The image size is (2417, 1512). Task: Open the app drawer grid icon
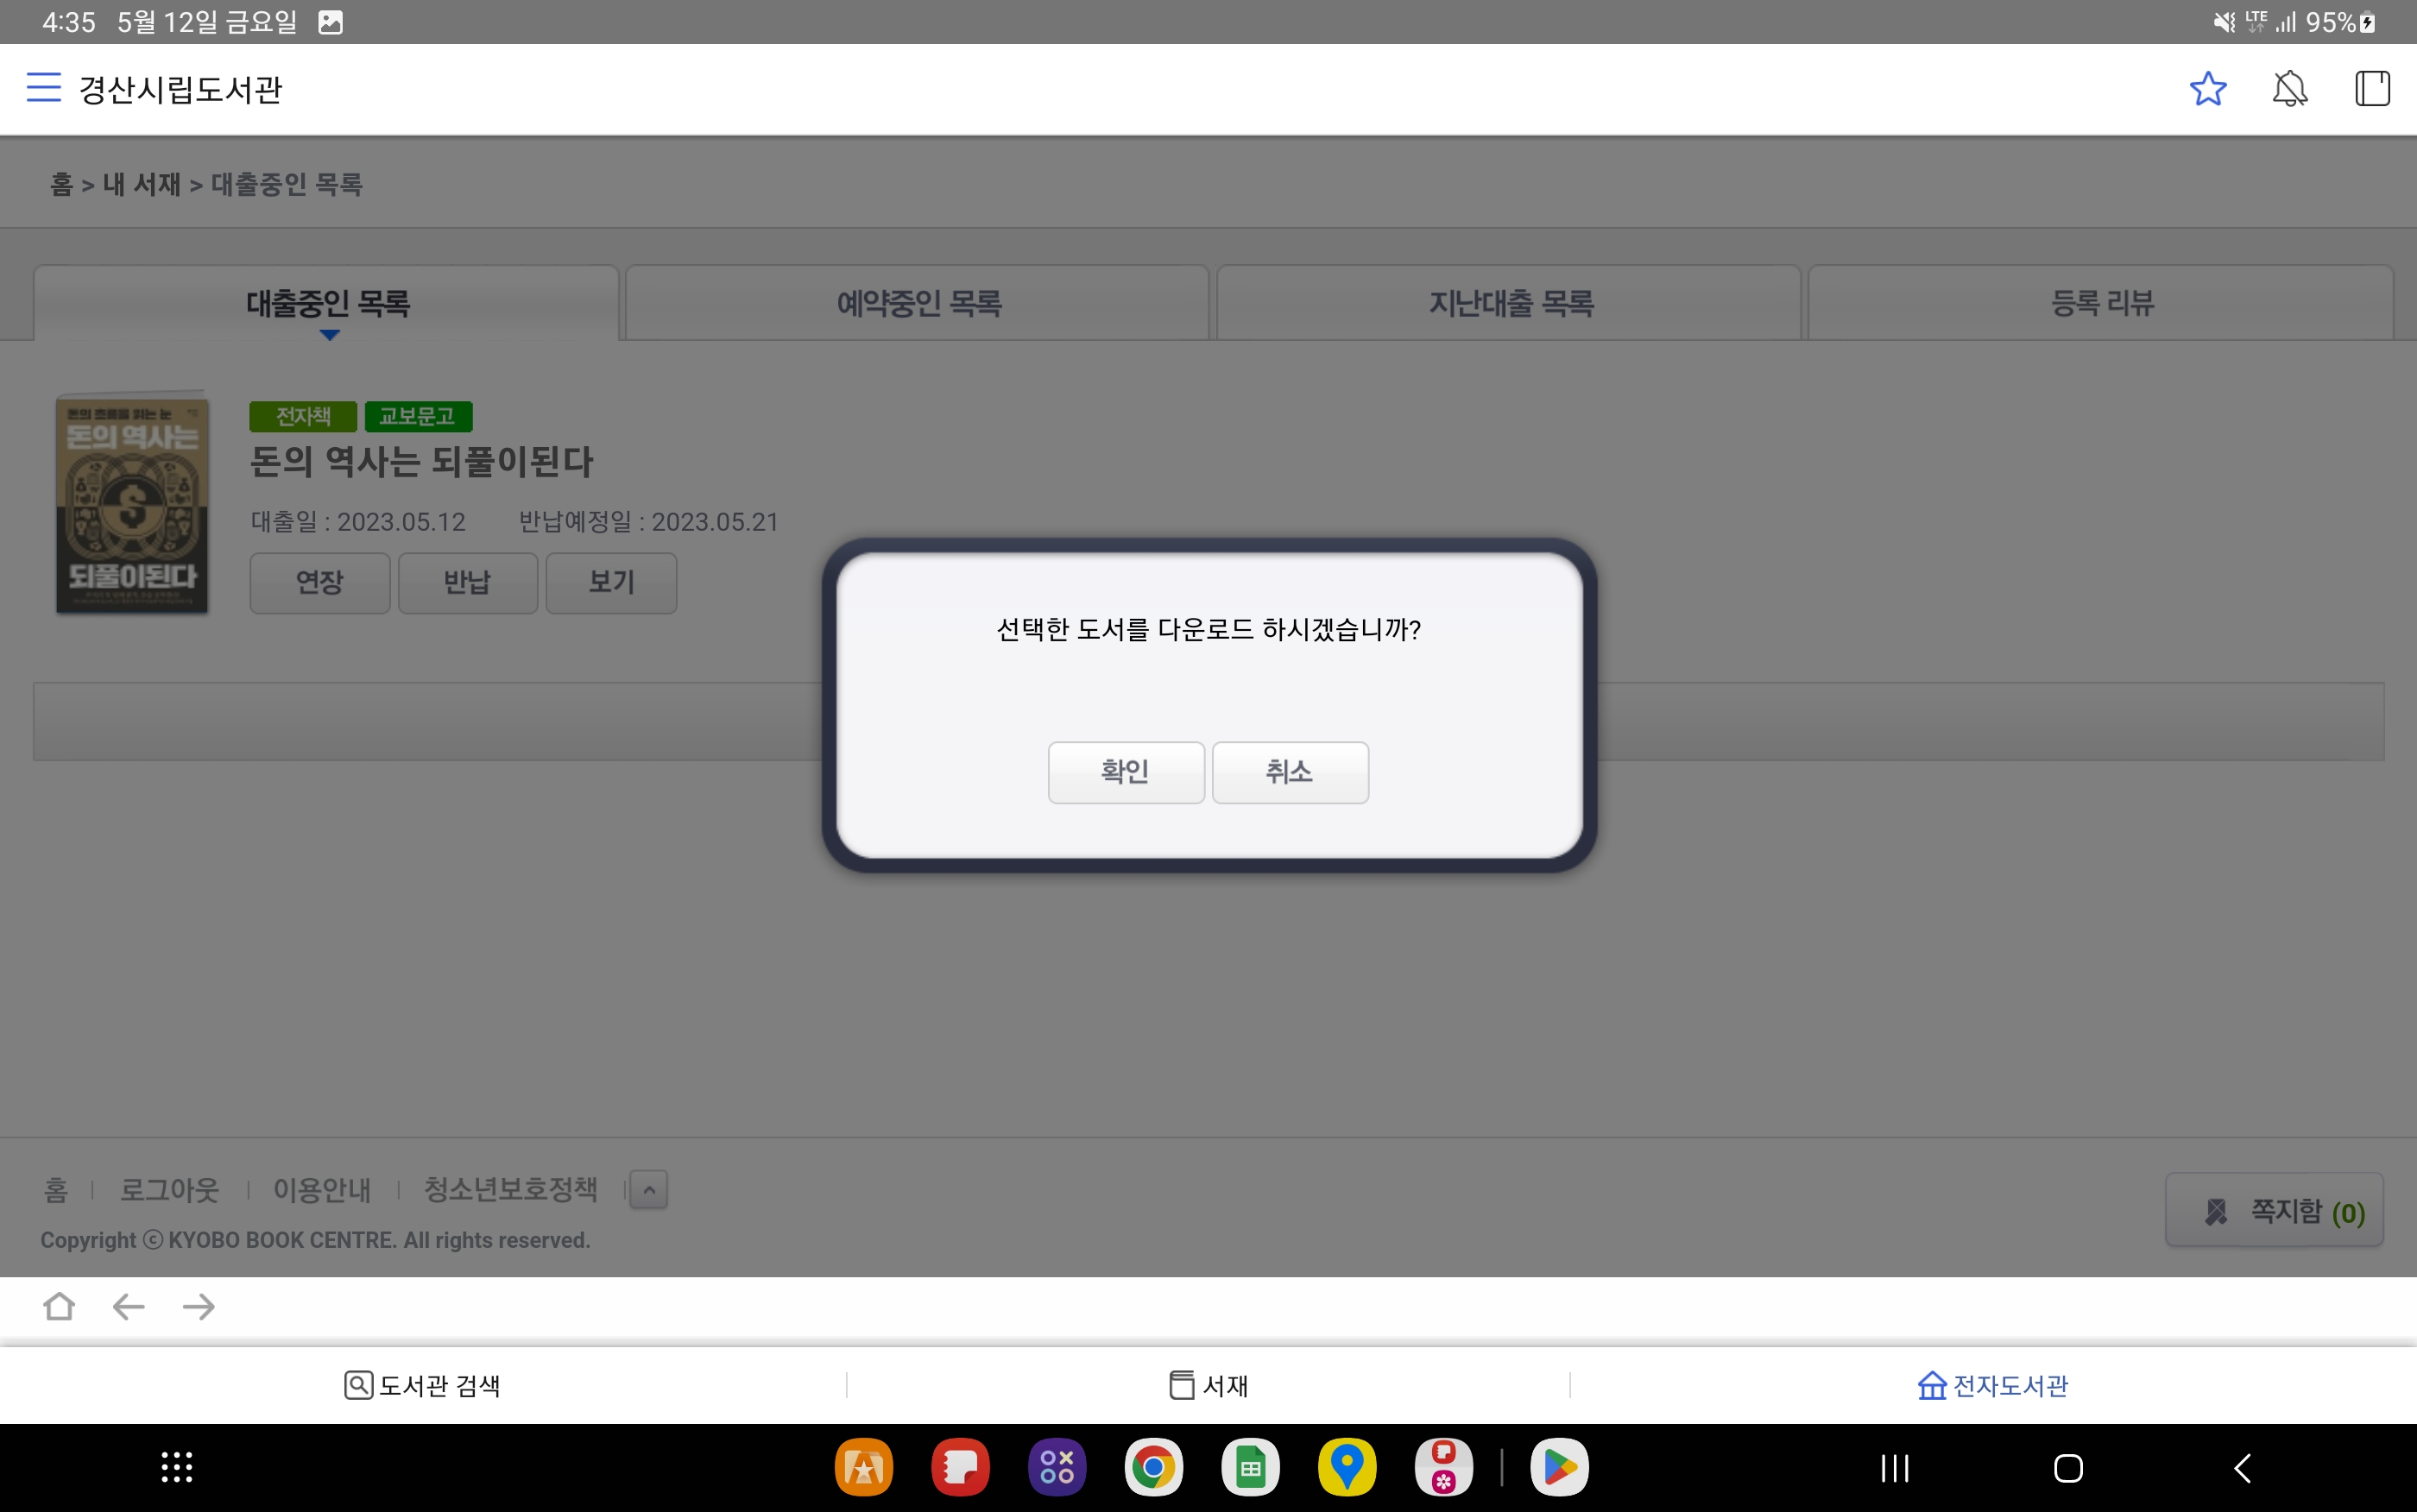(x=177, y=1467)
